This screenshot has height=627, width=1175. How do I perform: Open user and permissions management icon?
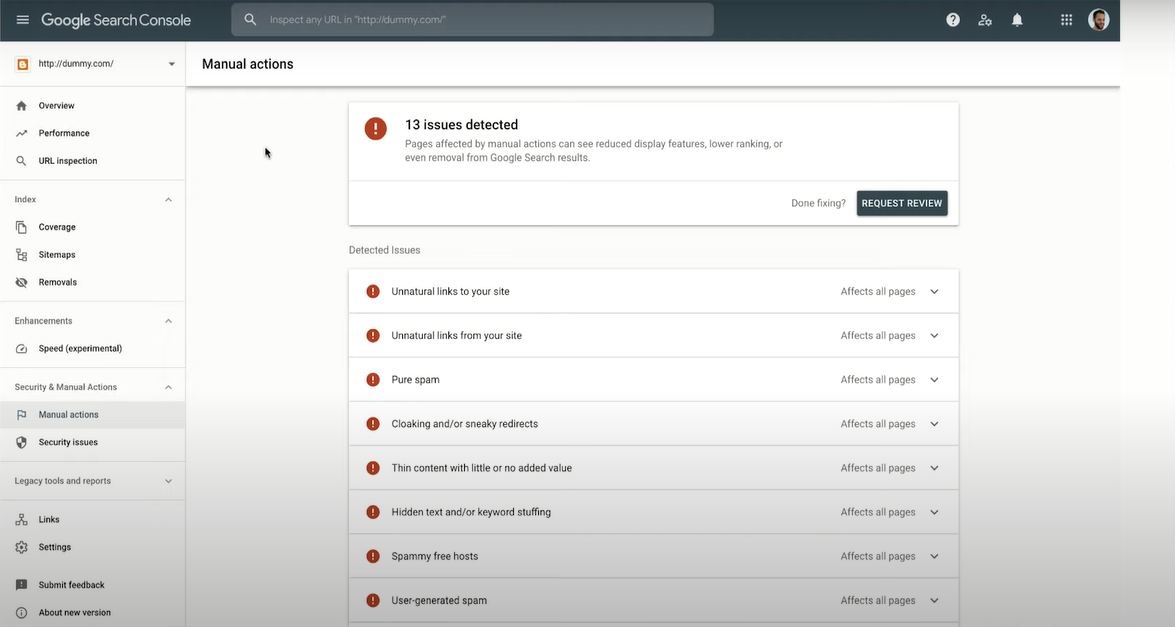point(985,18)
